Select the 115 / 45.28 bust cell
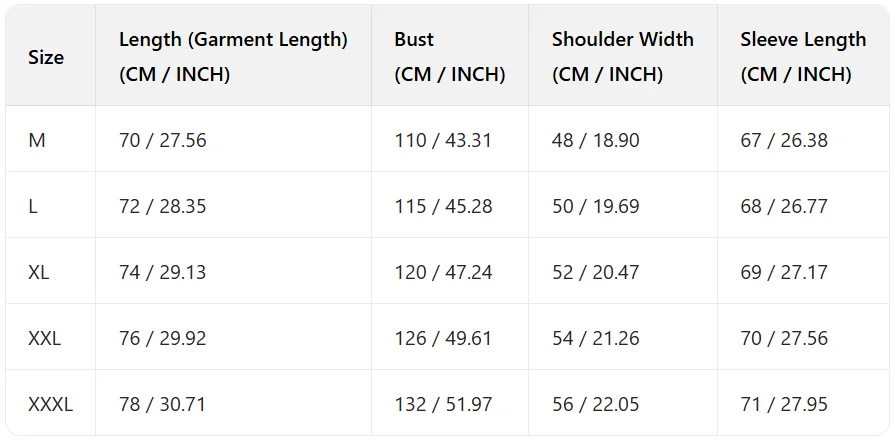 [443, 206]
